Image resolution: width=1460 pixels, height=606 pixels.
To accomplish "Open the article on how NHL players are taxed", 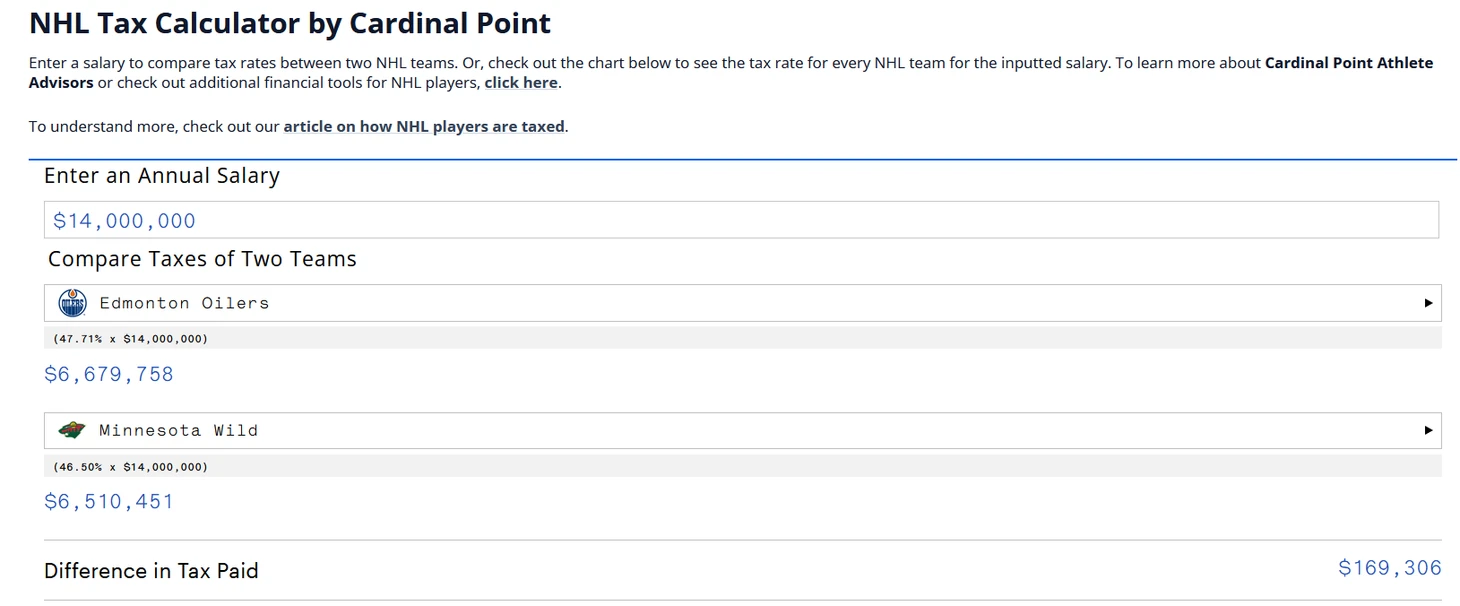I will click(x=424, y=127).
